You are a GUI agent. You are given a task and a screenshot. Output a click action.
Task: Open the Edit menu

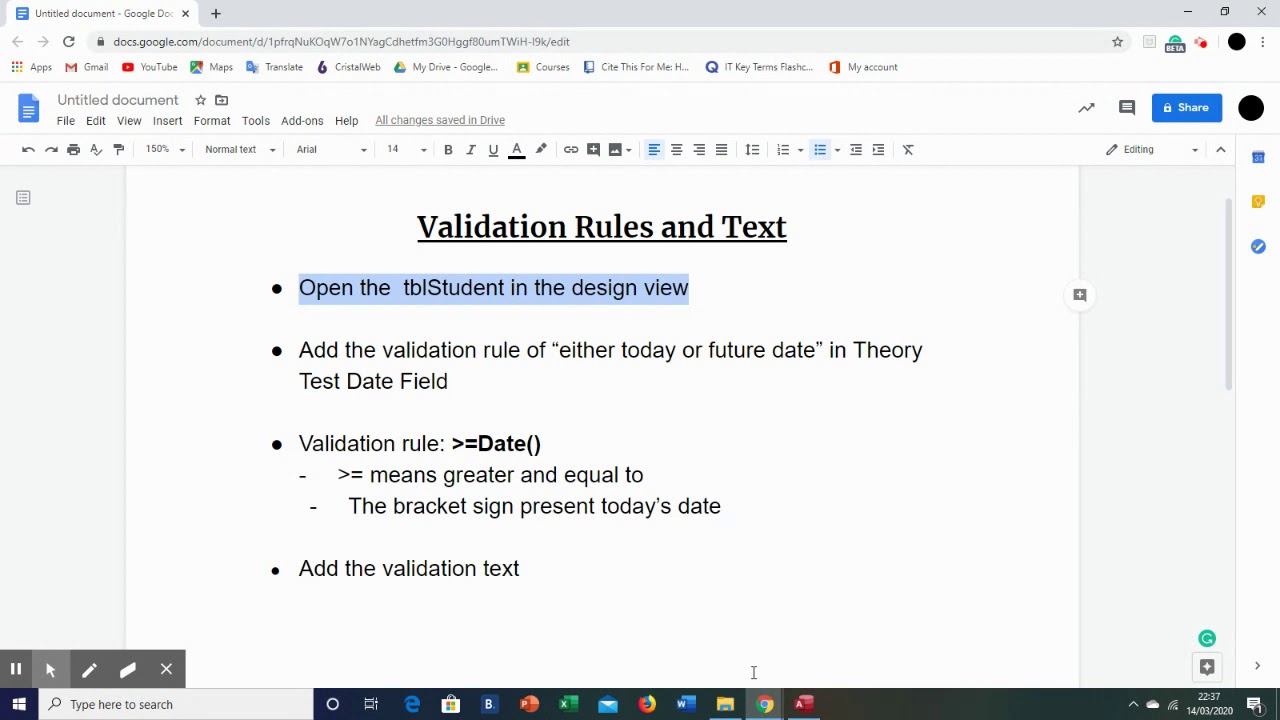[96, 121]
